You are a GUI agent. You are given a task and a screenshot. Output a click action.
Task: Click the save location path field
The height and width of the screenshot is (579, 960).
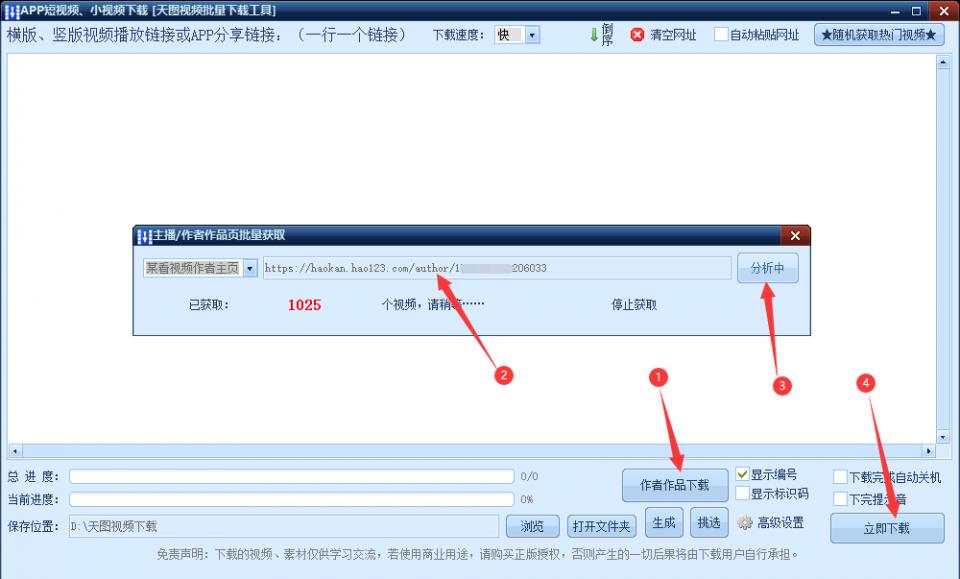click(284, 526)
